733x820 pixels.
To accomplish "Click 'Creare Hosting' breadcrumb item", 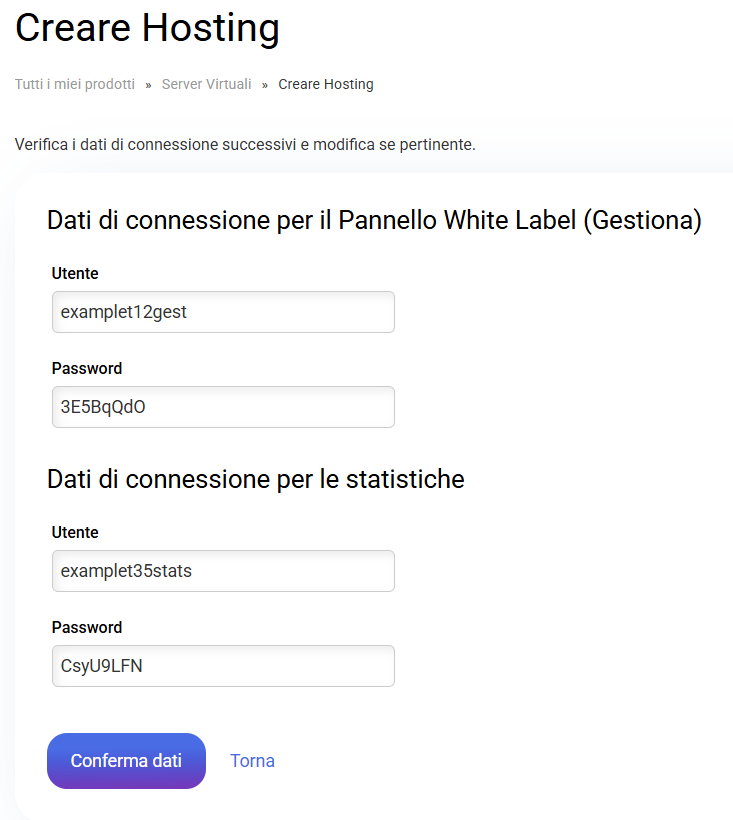I will [325, 84].
